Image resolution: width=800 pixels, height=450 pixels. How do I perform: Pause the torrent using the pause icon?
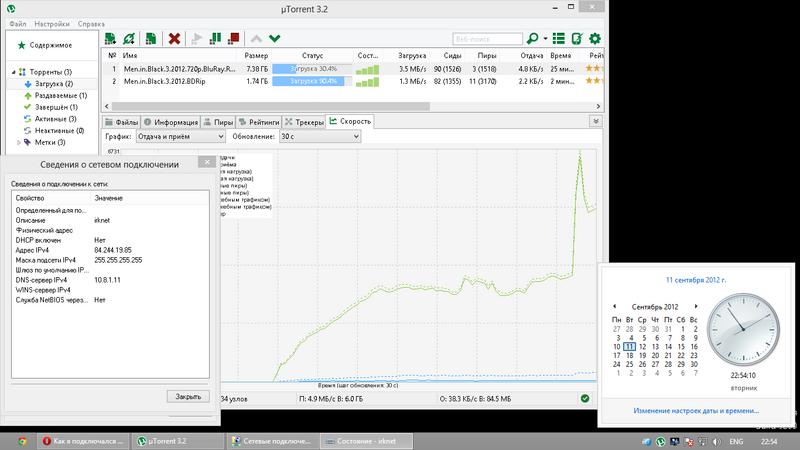click(x=215, y=38)
